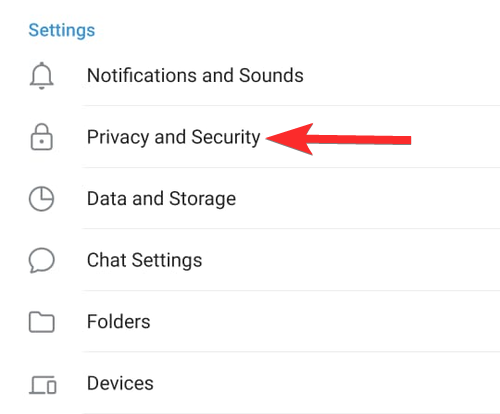This screenshot has height=414, width=500.
Task: Open the Chat Settings entry
Action: (x=144, y=260)
